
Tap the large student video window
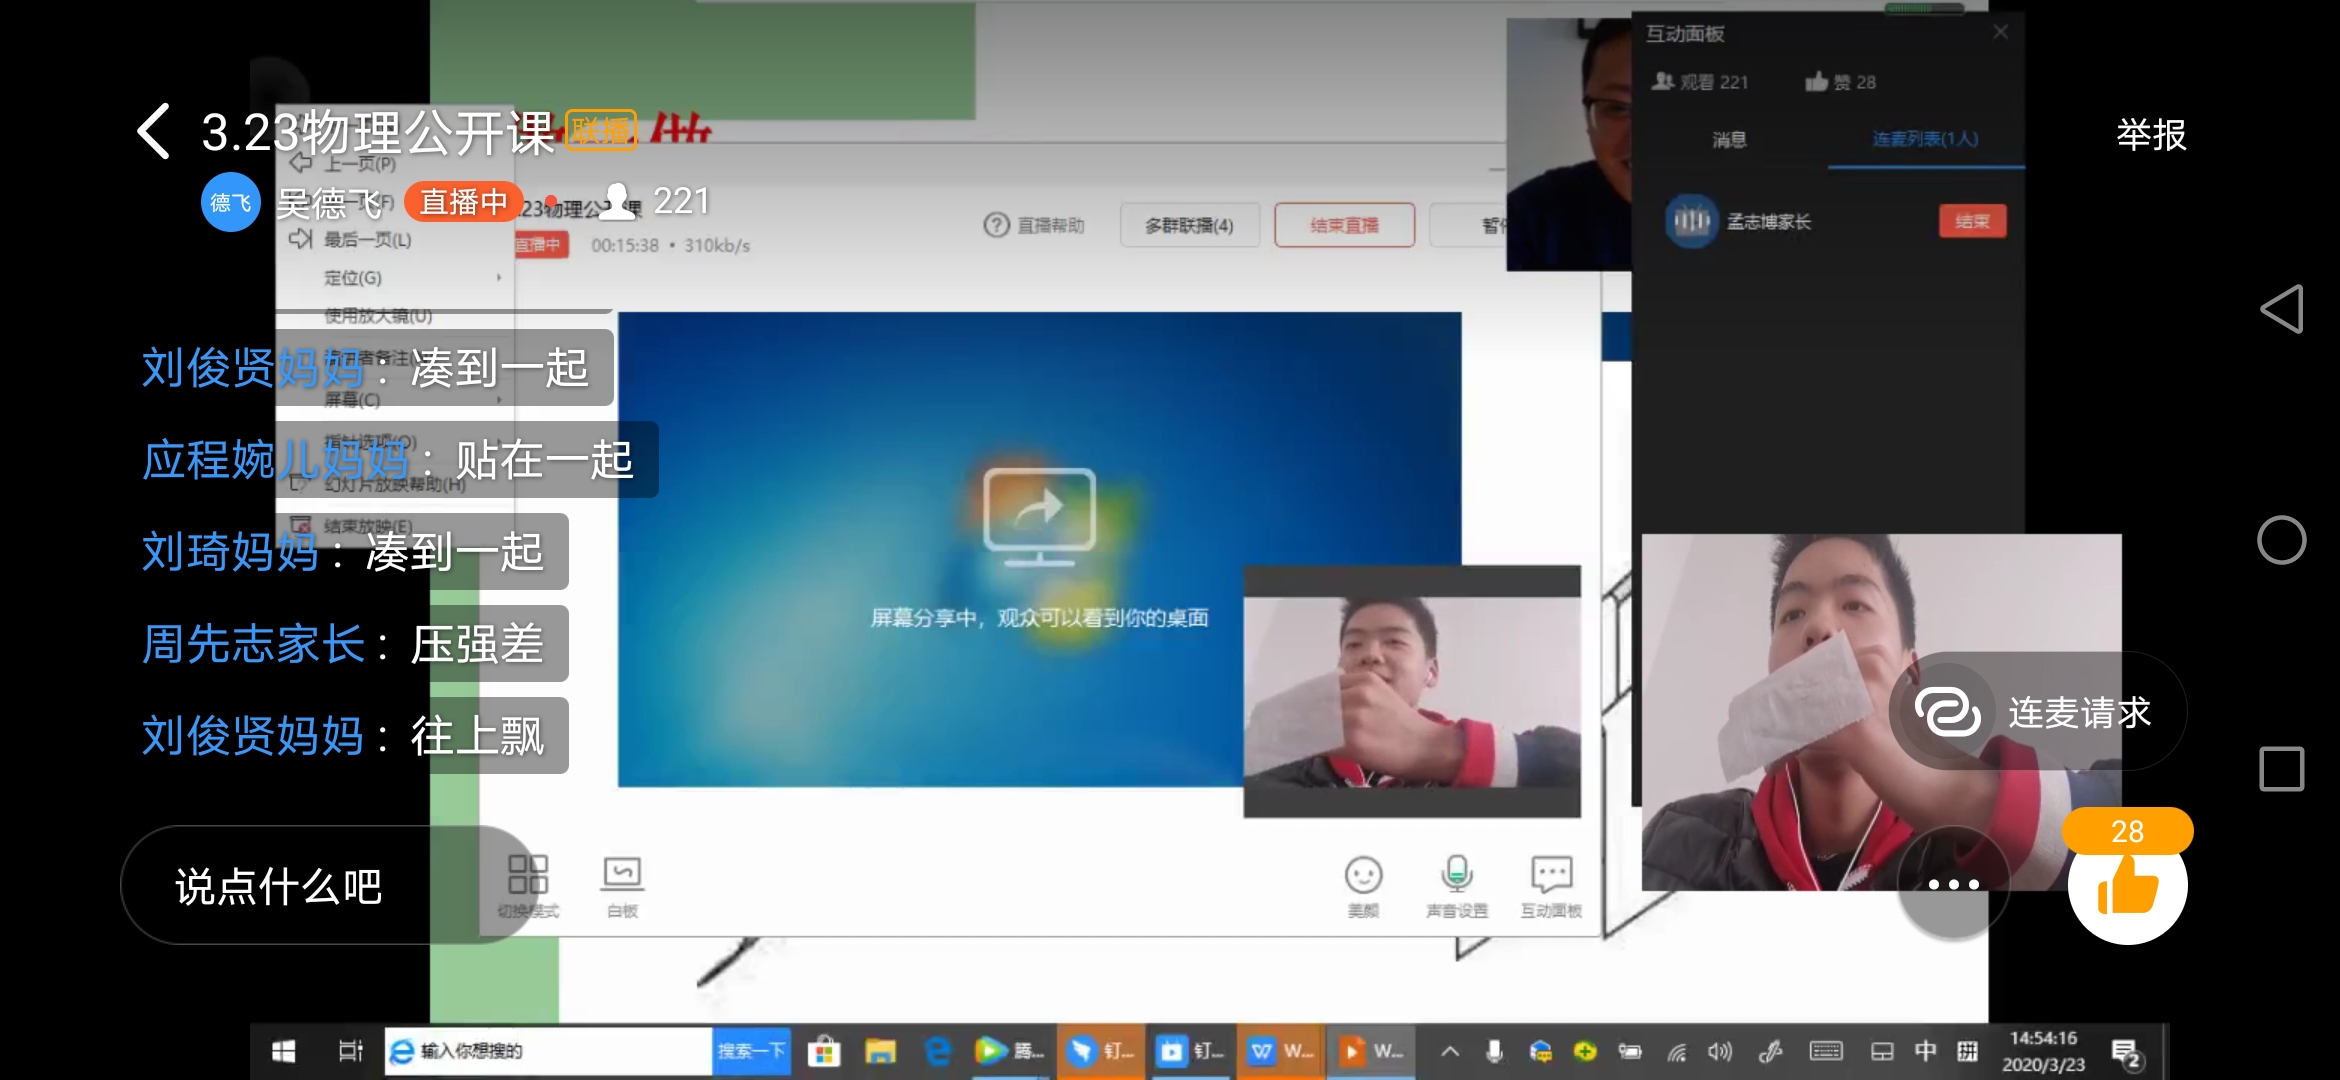click(x=1881, y=712)
